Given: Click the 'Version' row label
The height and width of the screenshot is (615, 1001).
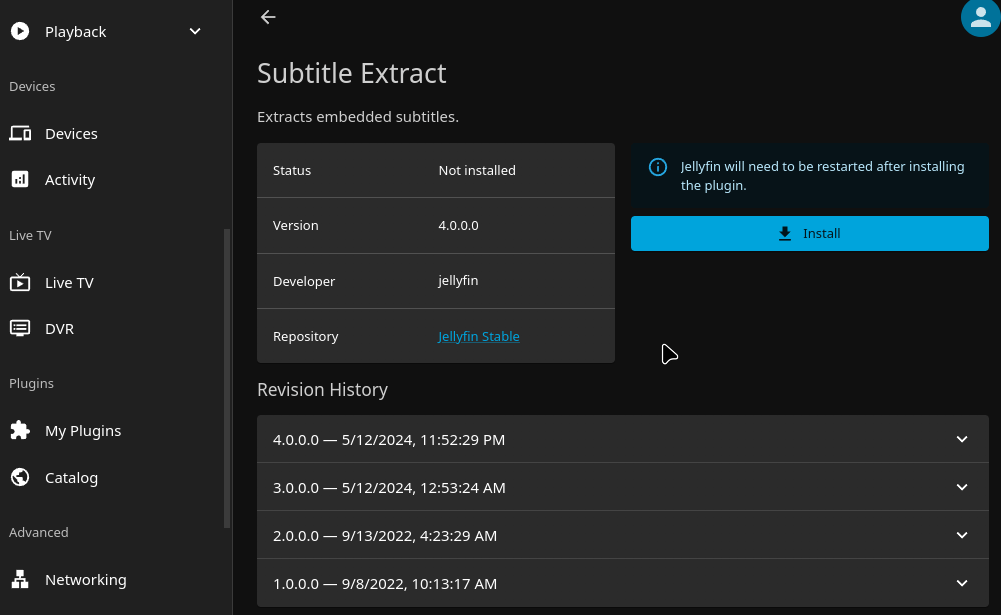Looking at the screenshot, I should point(295,225).
